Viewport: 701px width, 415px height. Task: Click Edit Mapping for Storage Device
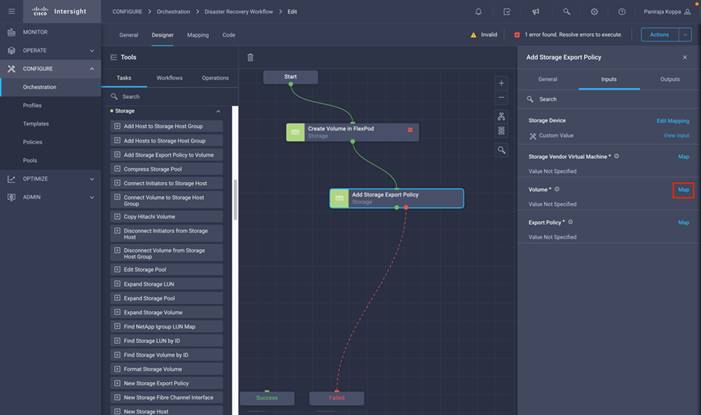(x=672, y=121)
